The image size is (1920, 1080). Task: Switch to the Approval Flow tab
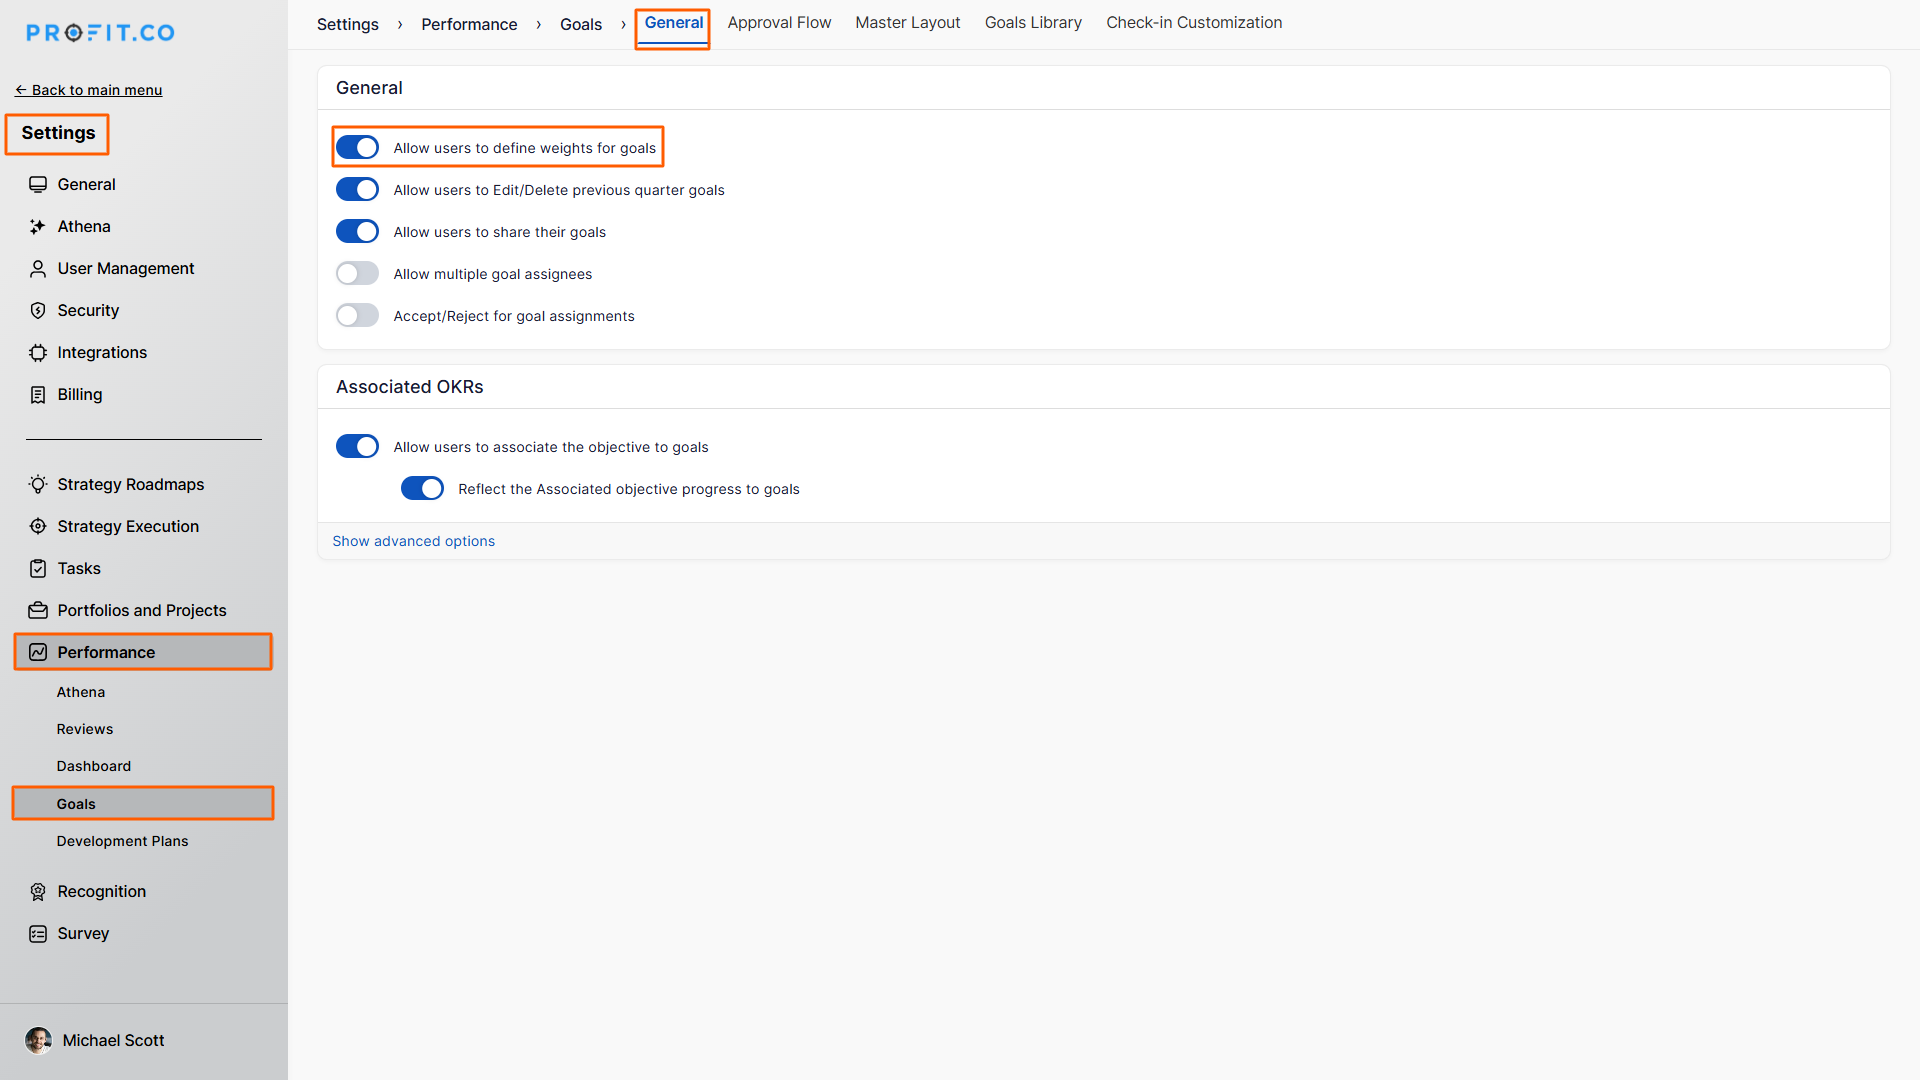tap(779, 23)
